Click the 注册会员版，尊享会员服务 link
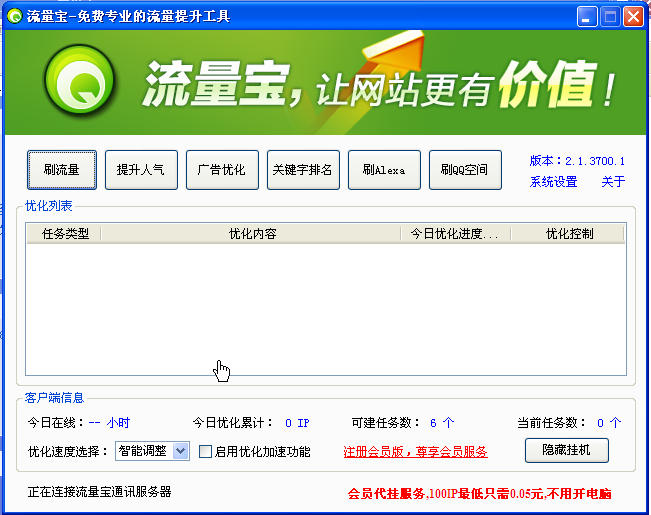This screenshot has height=515, width=651. (x=415, y=451)
